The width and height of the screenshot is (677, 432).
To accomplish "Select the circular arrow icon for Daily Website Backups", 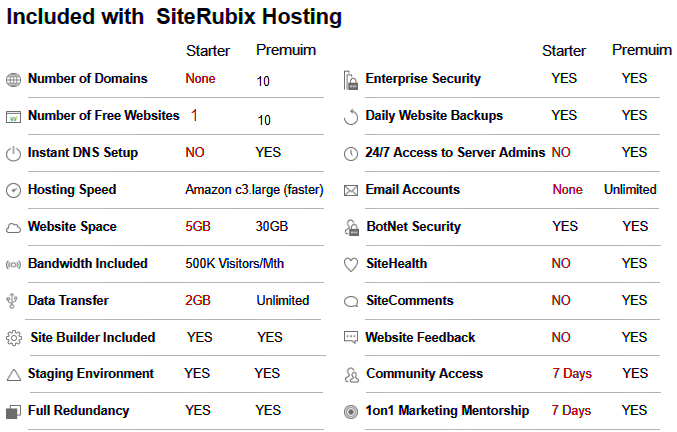I will coord(351,117).
